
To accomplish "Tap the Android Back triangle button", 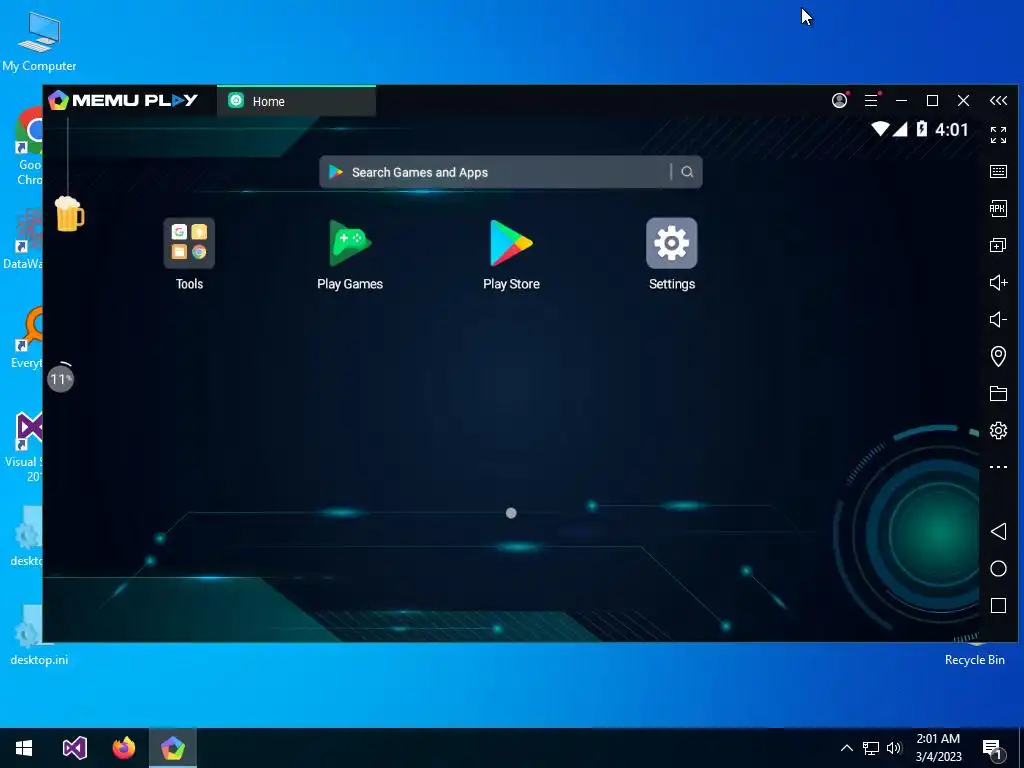I will 998,531.
